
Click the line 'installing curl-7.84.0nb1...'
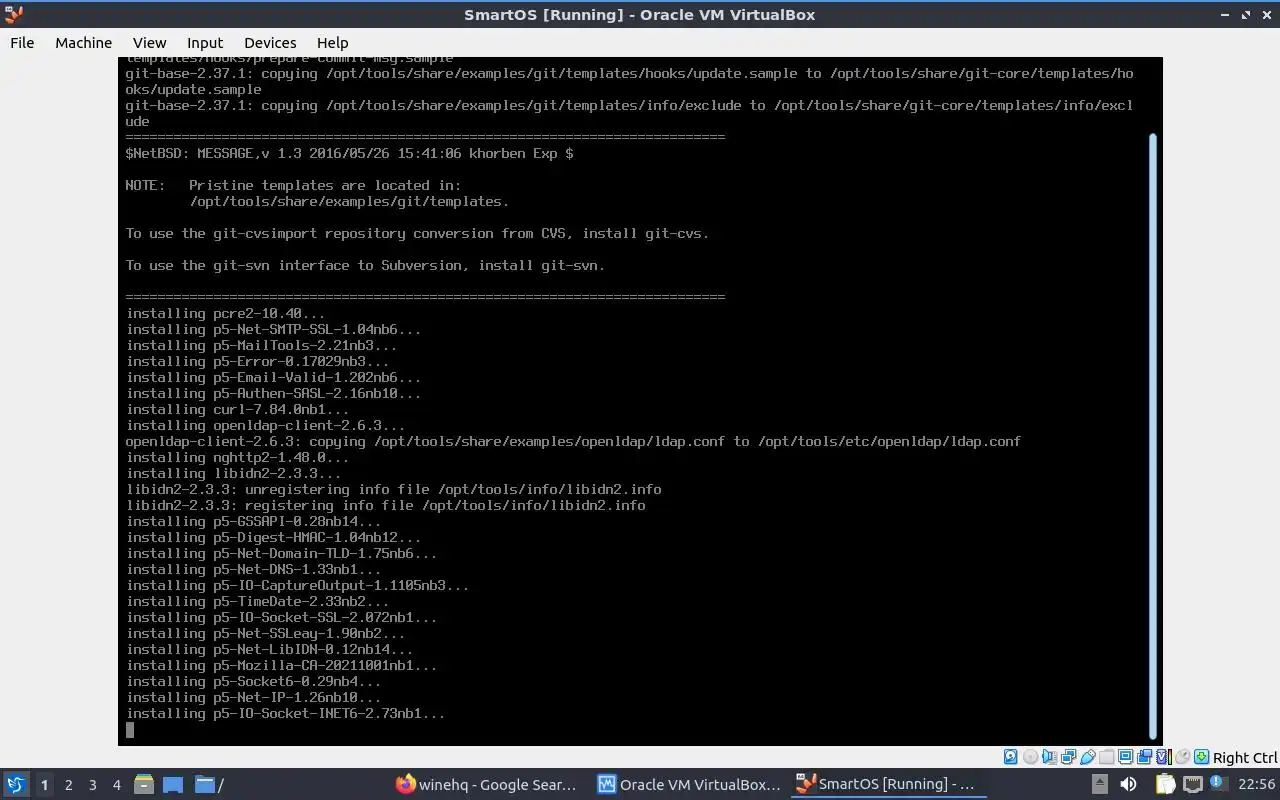point(237,409)
